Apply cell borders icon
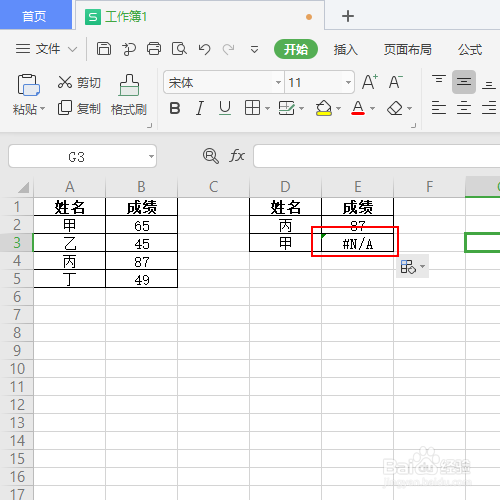Screen dimensions: 500x500 (252, 108)
